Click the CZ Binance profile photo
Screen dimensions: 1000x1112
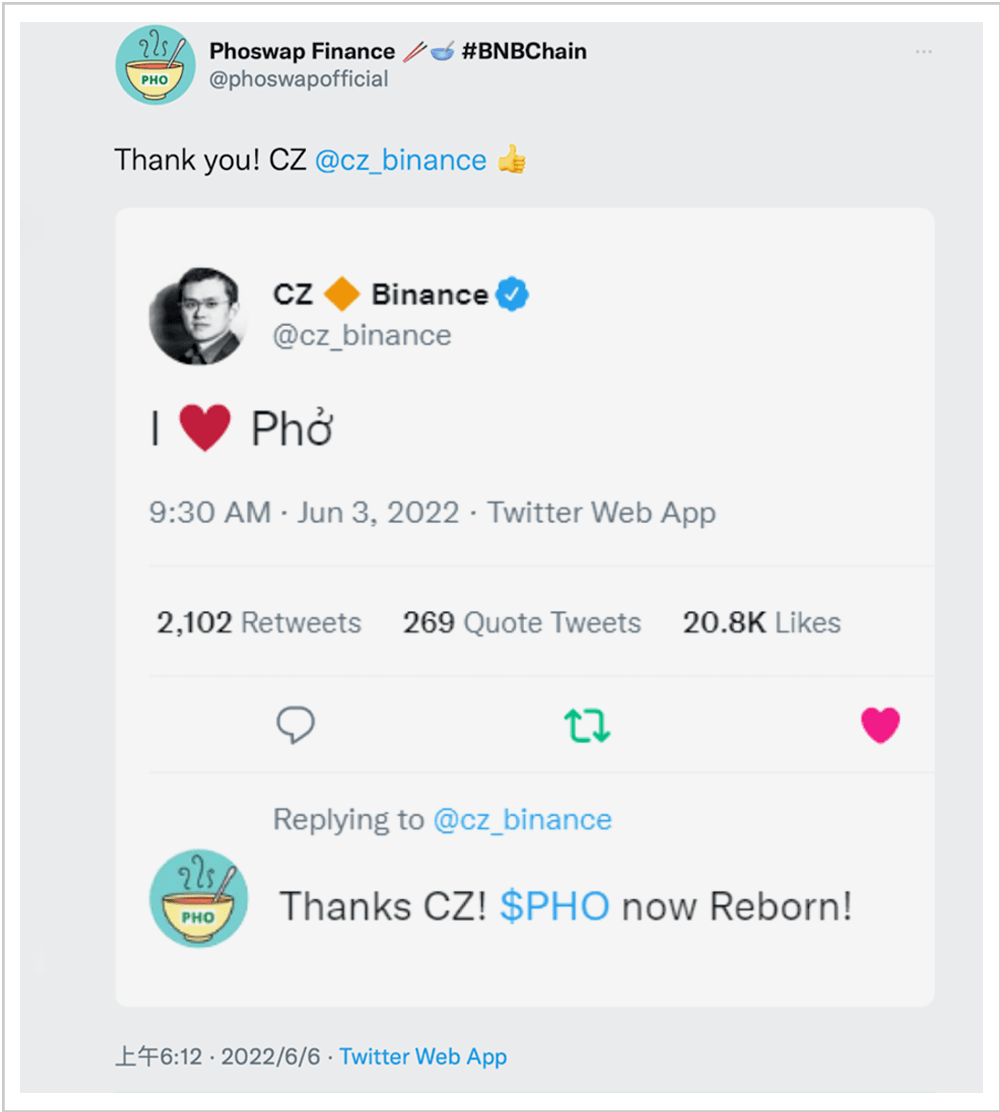tap(197, 317)
